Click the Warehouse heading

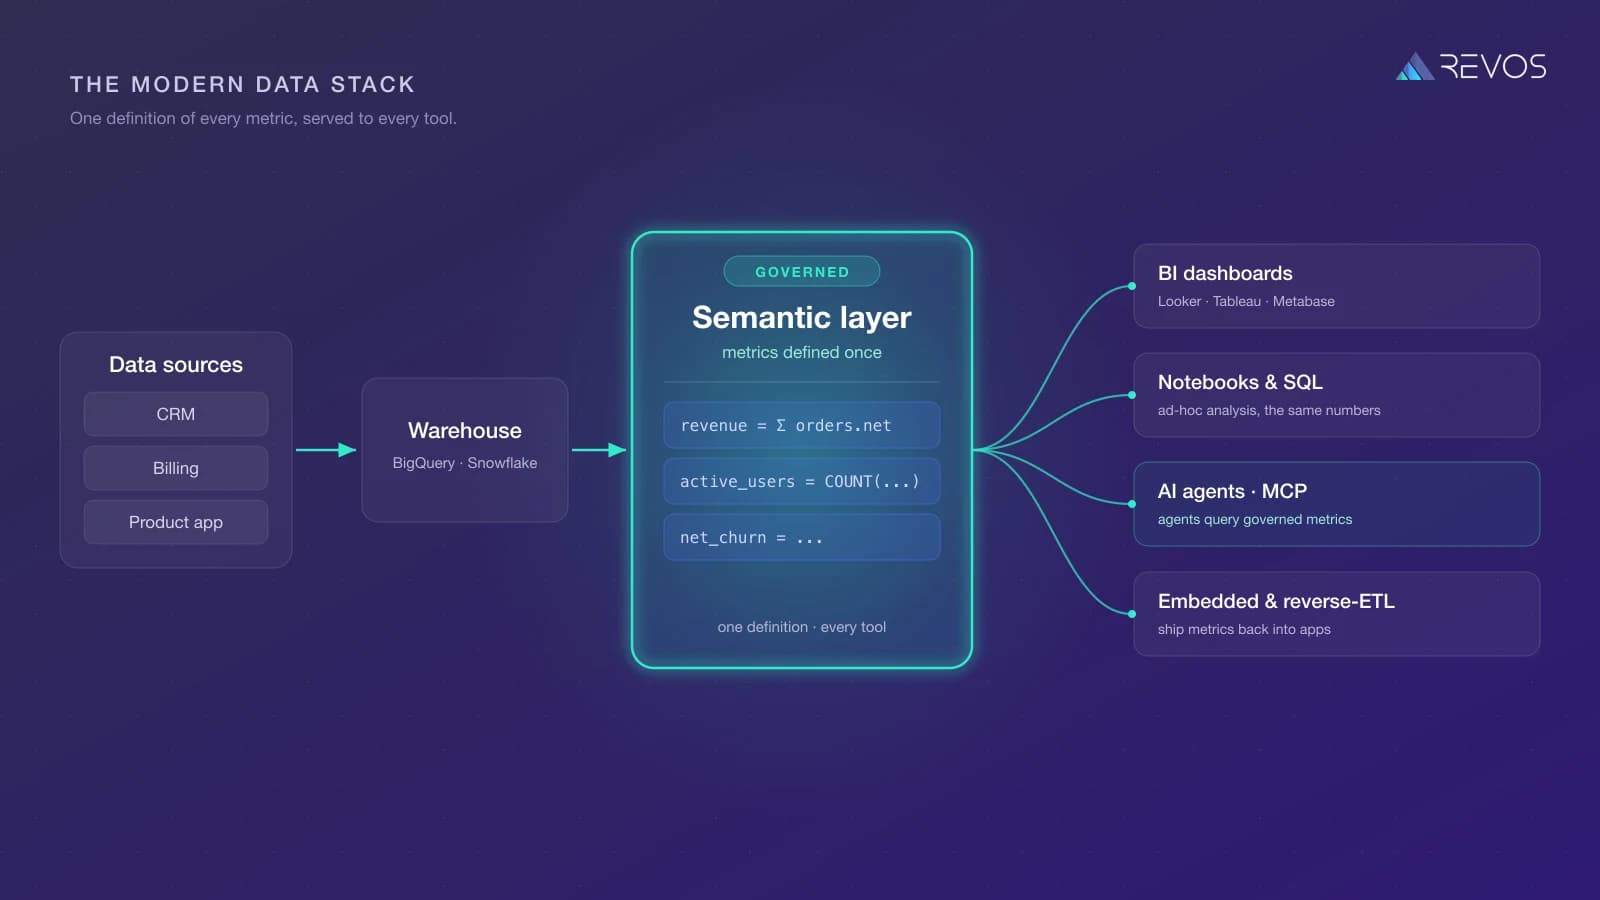pos(465,431)
